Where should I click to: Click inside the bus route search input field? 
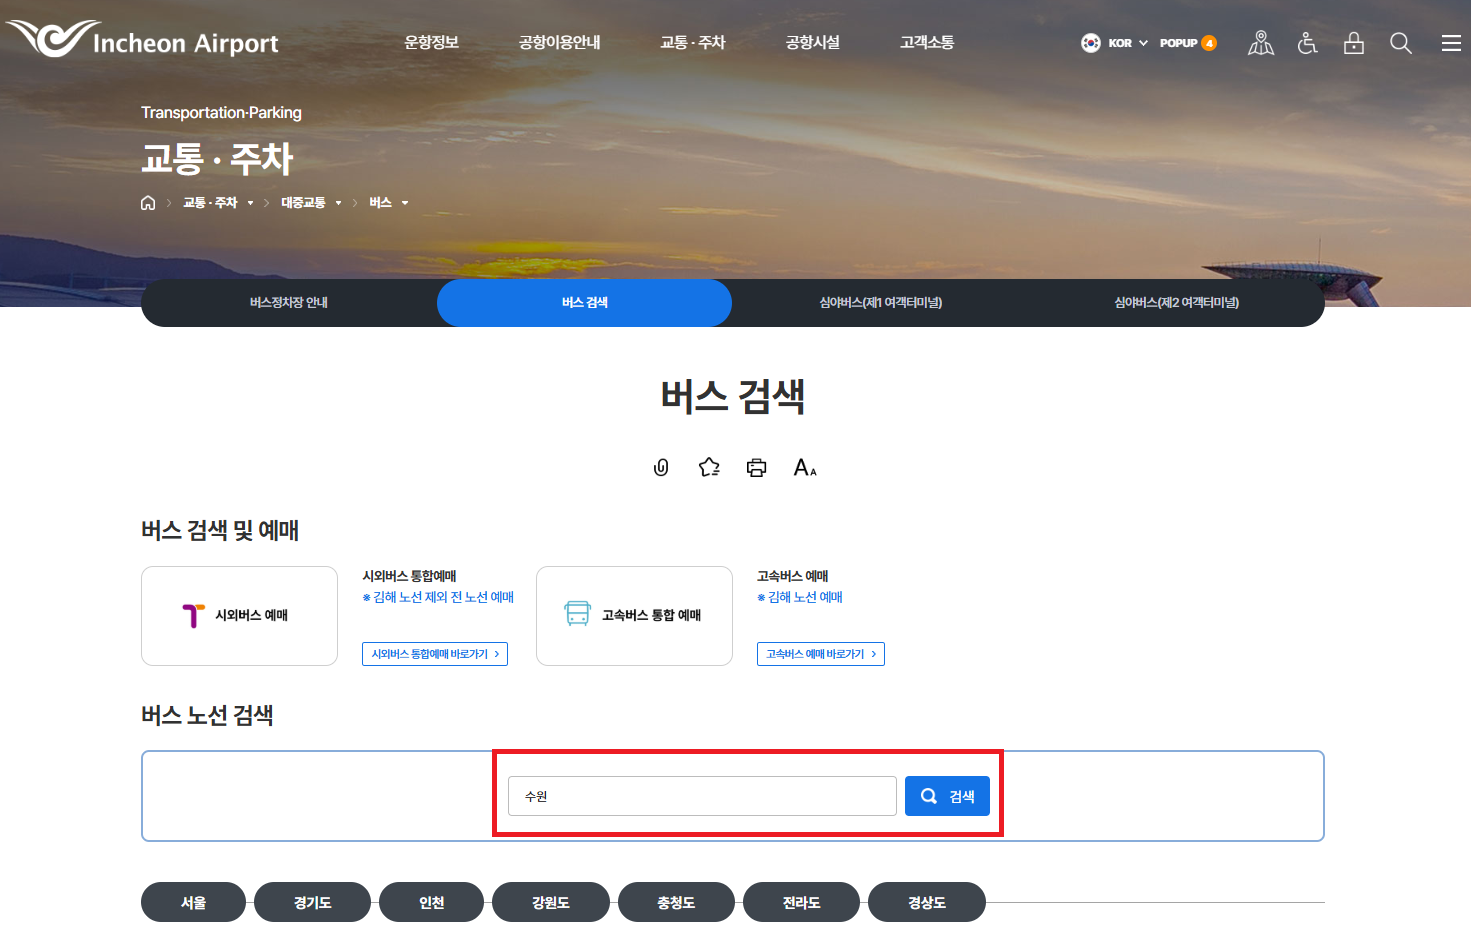click(x=701, y=796)
